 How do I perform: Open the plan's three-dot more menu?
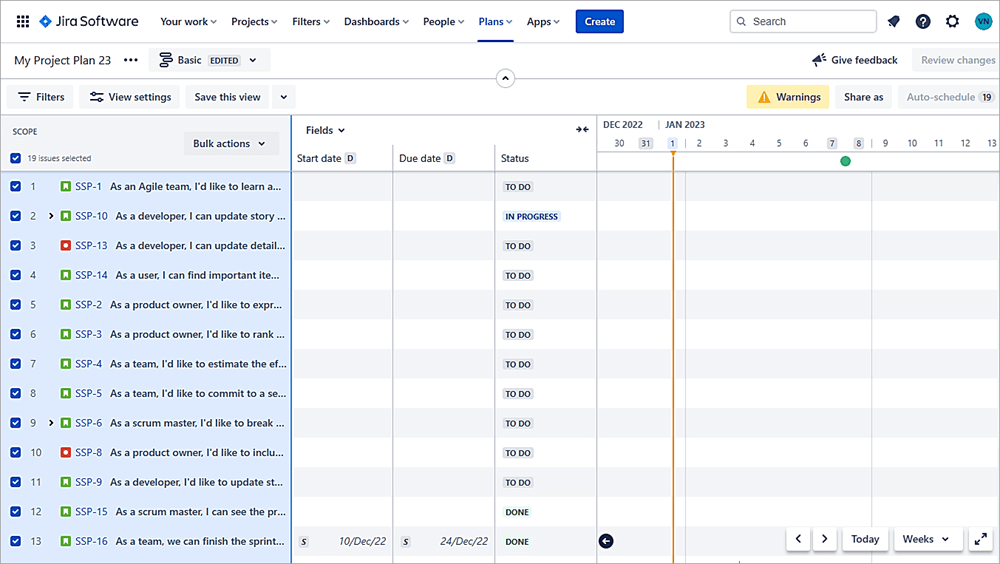pos(131,60)
